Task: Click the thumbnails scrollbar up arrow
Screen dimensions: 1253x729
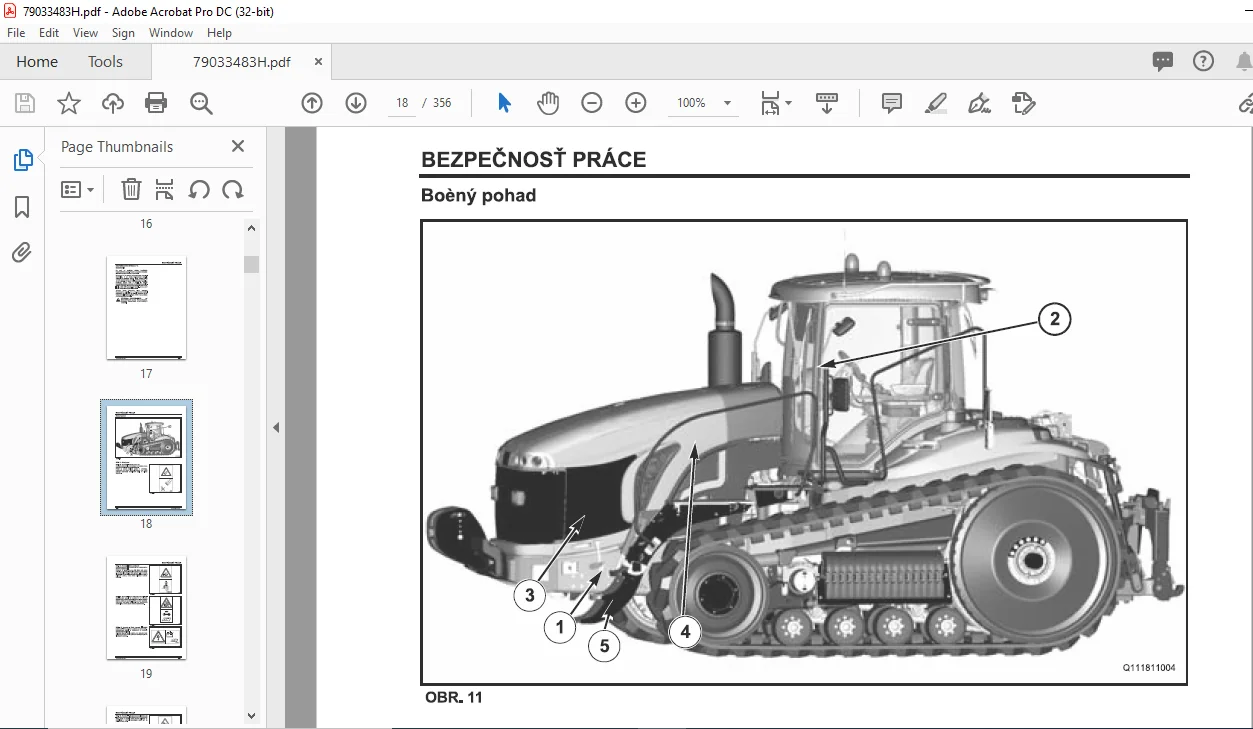Action: [x=252, y=229]
